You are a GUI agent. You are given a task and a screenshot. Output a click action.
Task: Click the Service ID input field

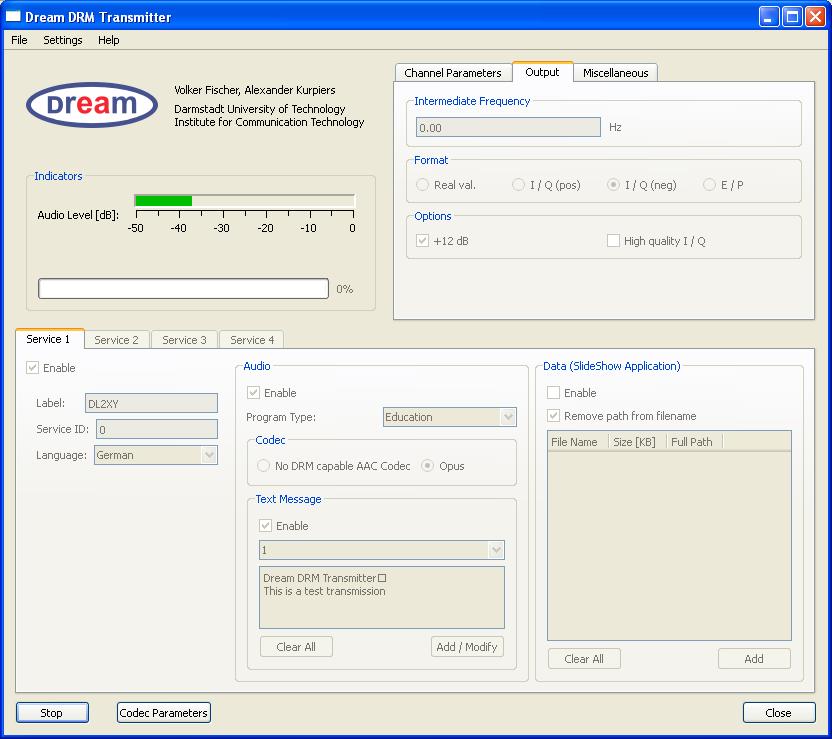coord(157,429)
